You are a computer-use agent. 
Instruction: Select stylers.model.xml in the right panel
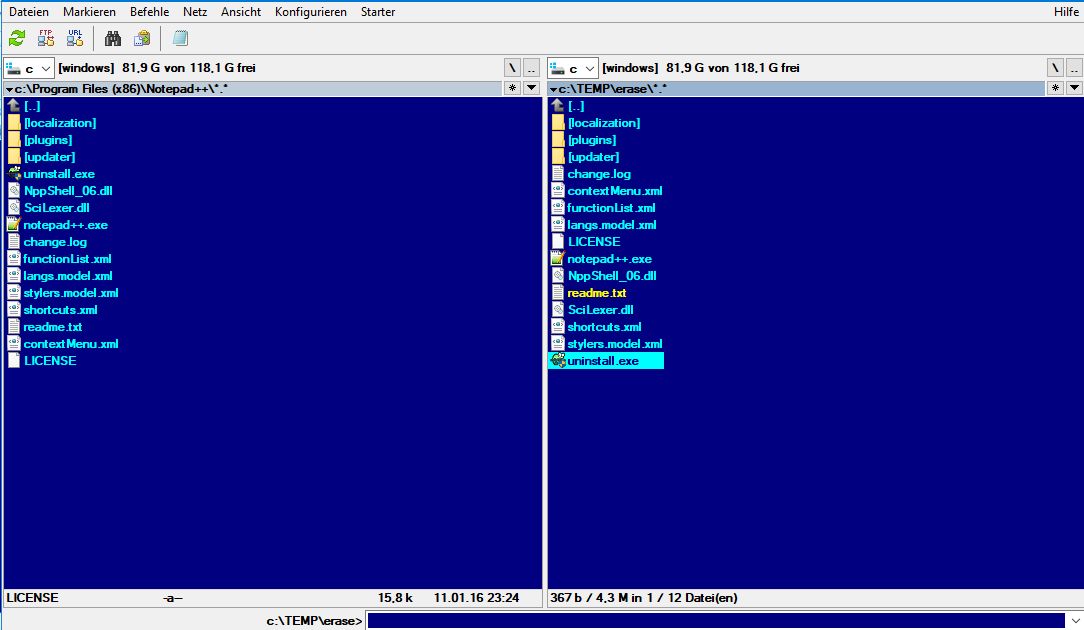[615, 344]
